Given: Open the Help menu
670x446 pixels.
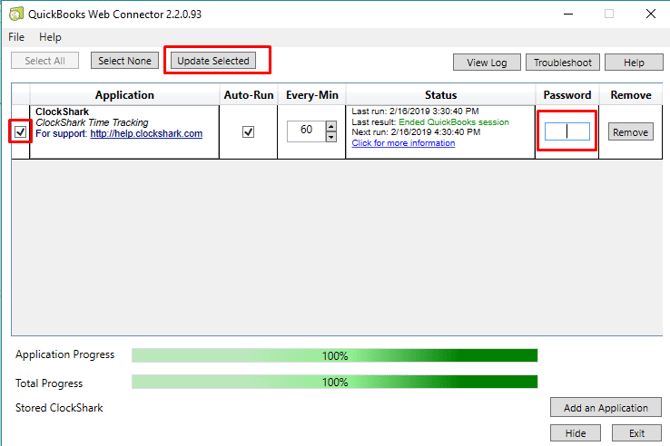Looking at the screenshot, I should [50, 37].
